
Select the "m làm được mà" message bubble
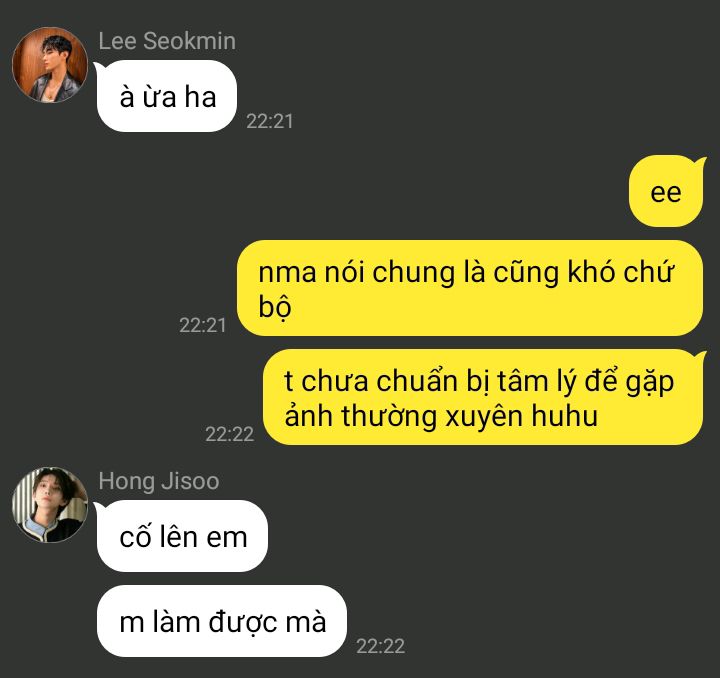point(222,621)
